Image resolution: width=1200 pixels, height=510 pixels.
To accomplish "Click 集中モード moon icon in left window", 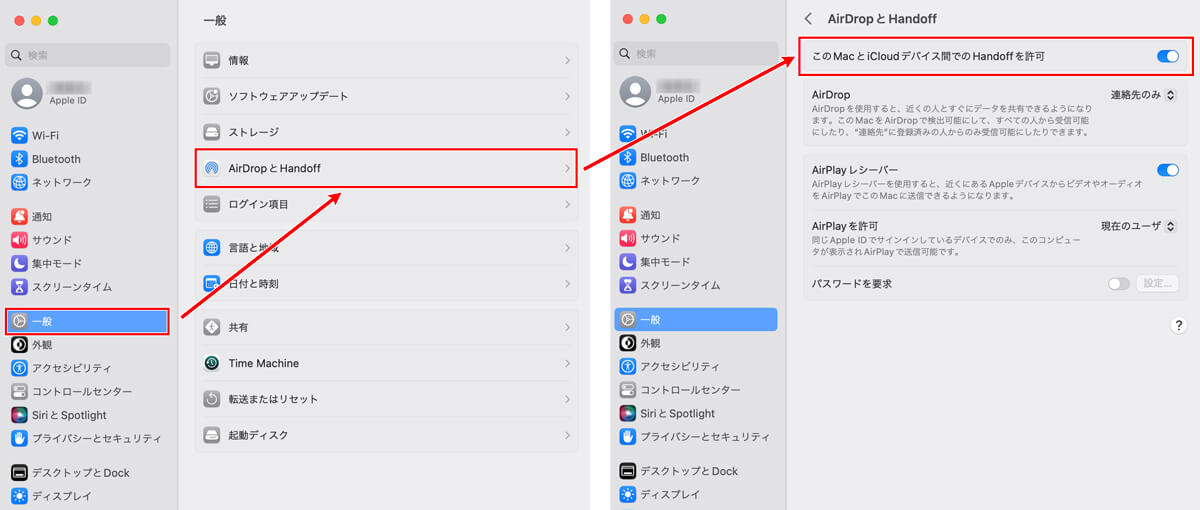I will coord(19,263).
